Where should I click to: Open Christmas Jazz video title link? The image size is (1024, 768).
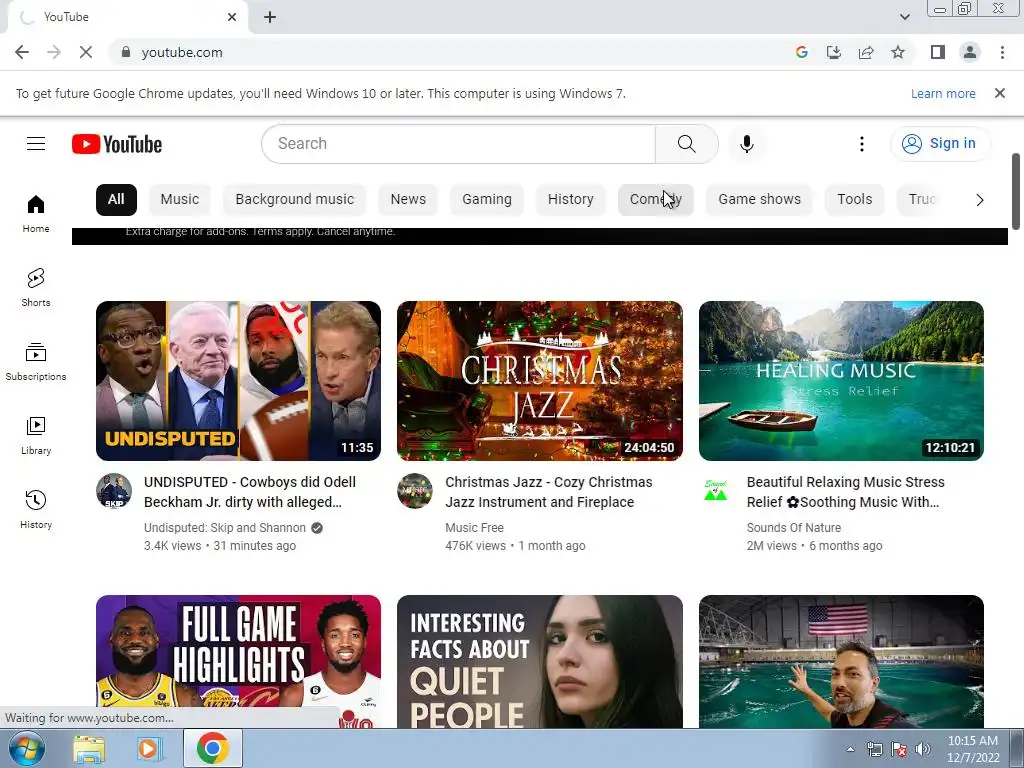(x=549, y=492)
